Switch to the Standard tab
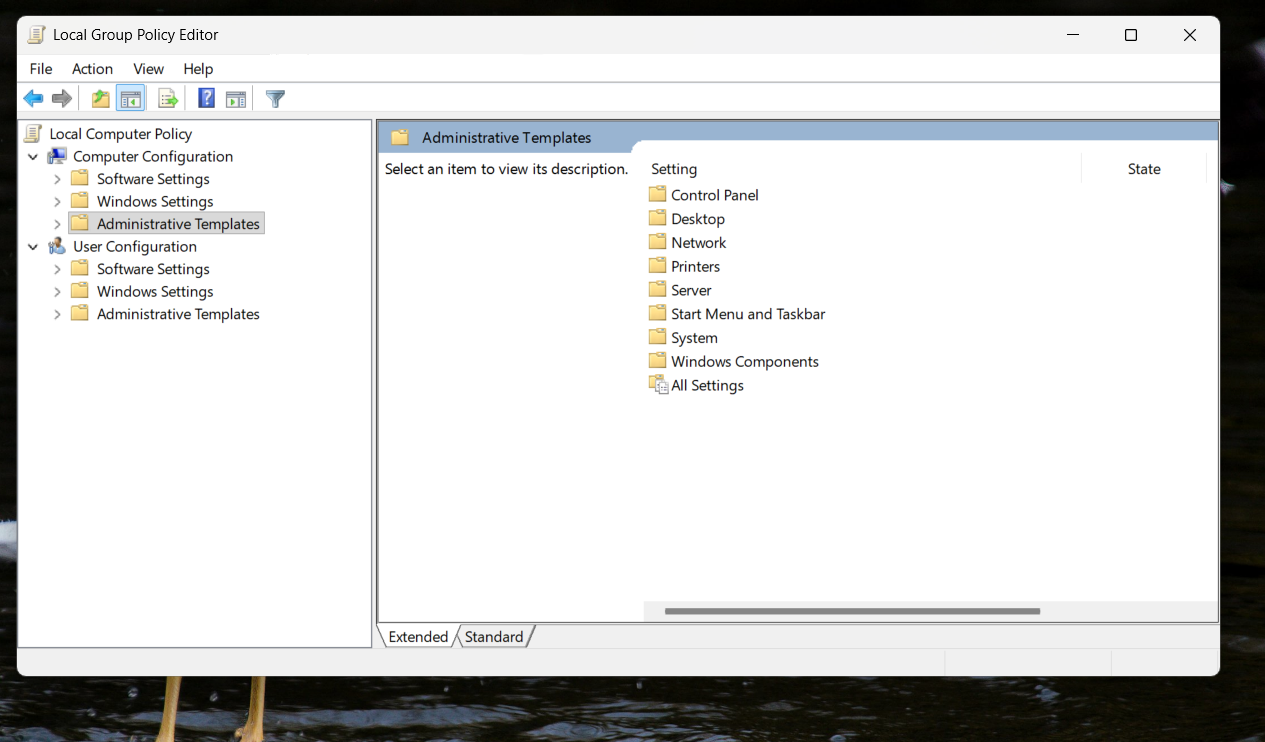The image size is (1265, 742). tap(494, 636)
